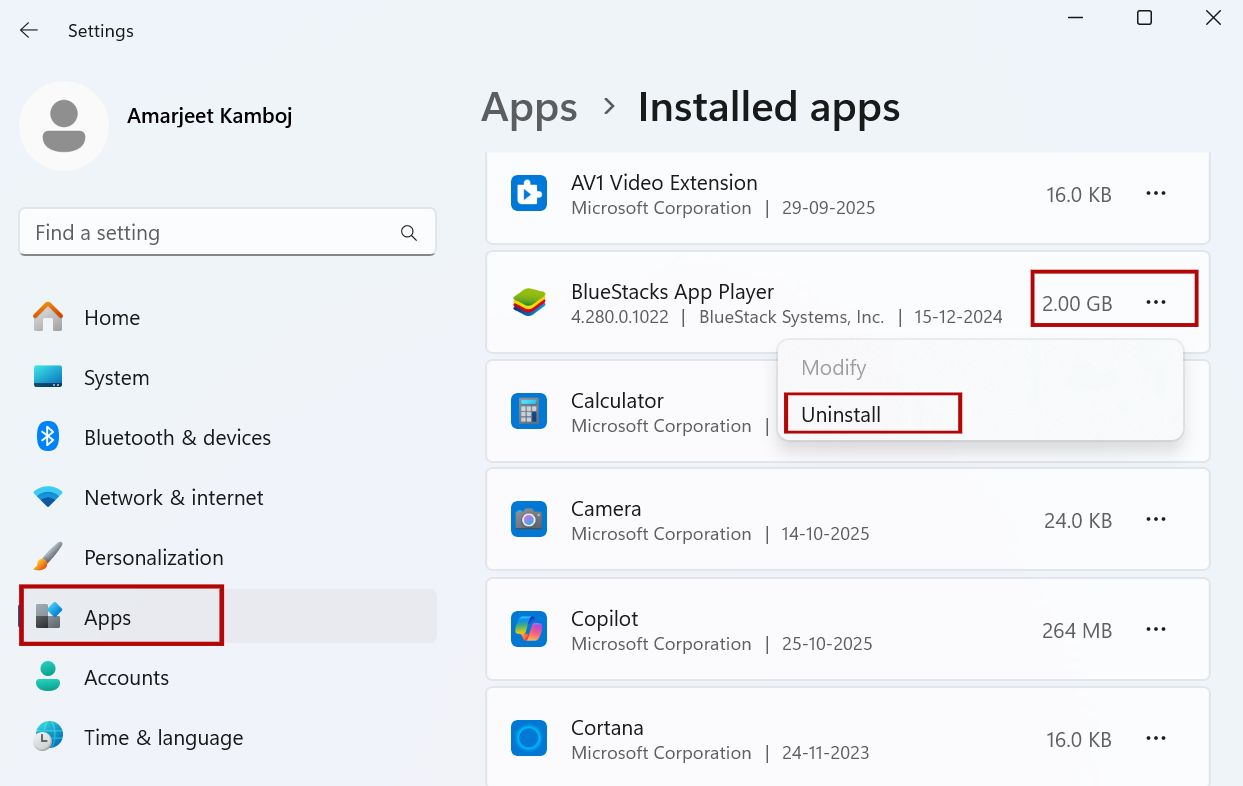1243x786 pixels.
Task: Click the Accounts icon in the sidebar
Action: (47, 677)
